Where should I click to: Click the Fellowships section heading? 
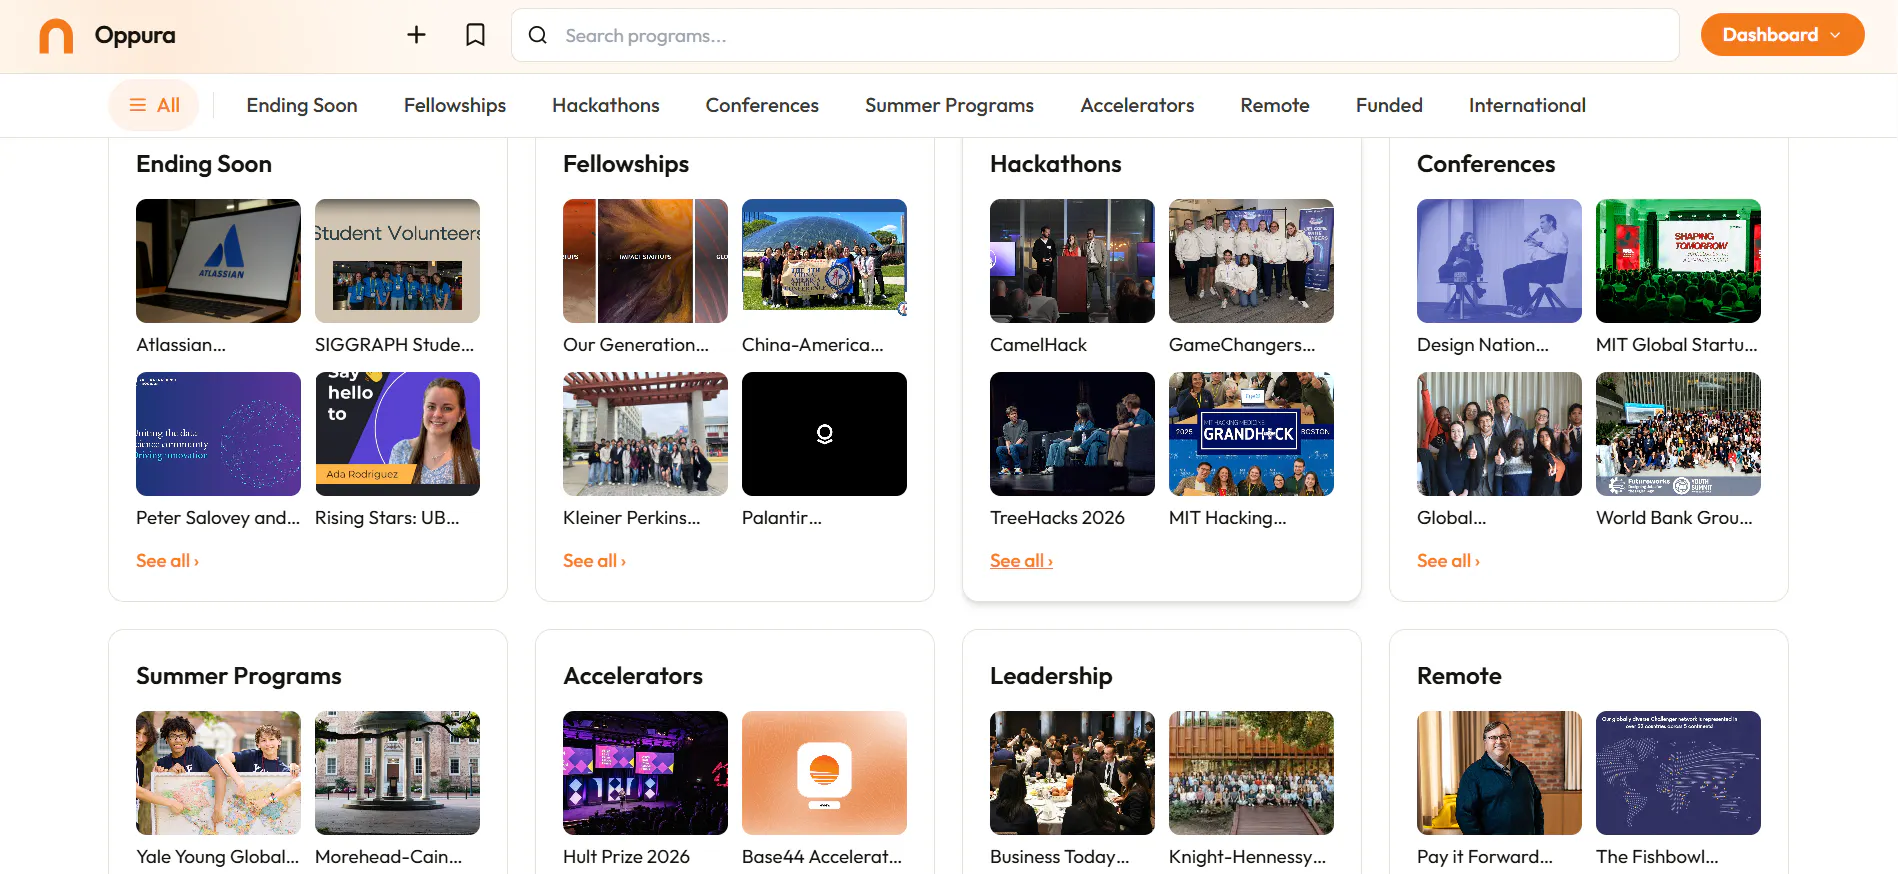point(626,164)
